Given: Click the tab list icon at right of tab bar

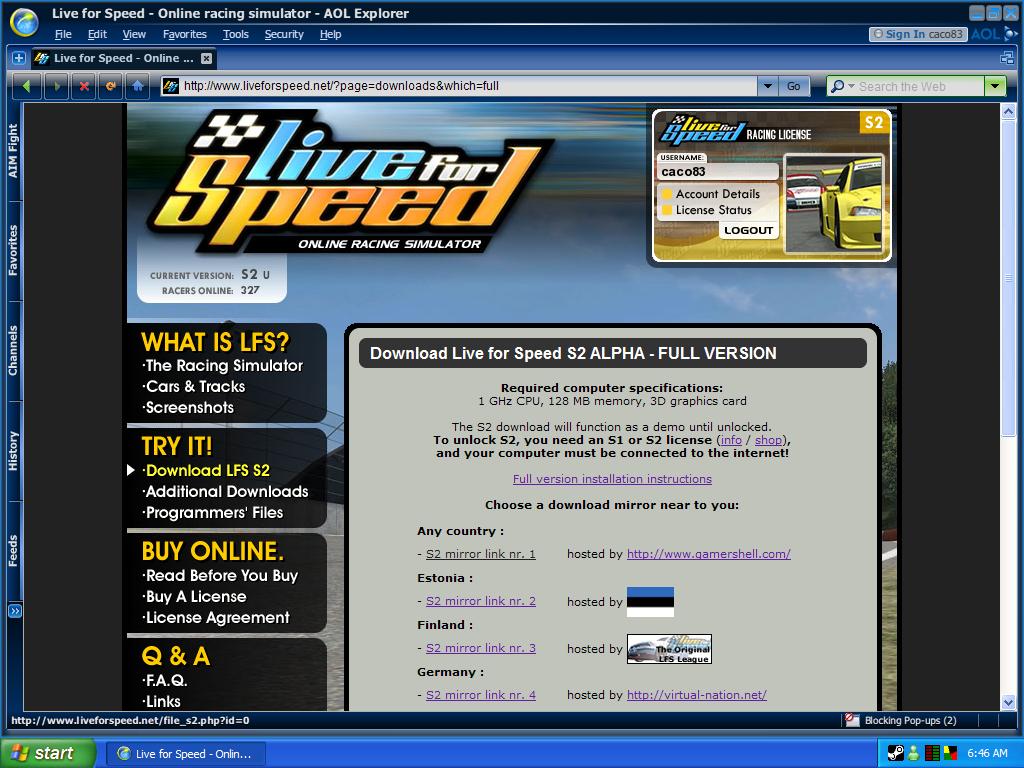Looking at the screenshot, I should point(1006,58).
